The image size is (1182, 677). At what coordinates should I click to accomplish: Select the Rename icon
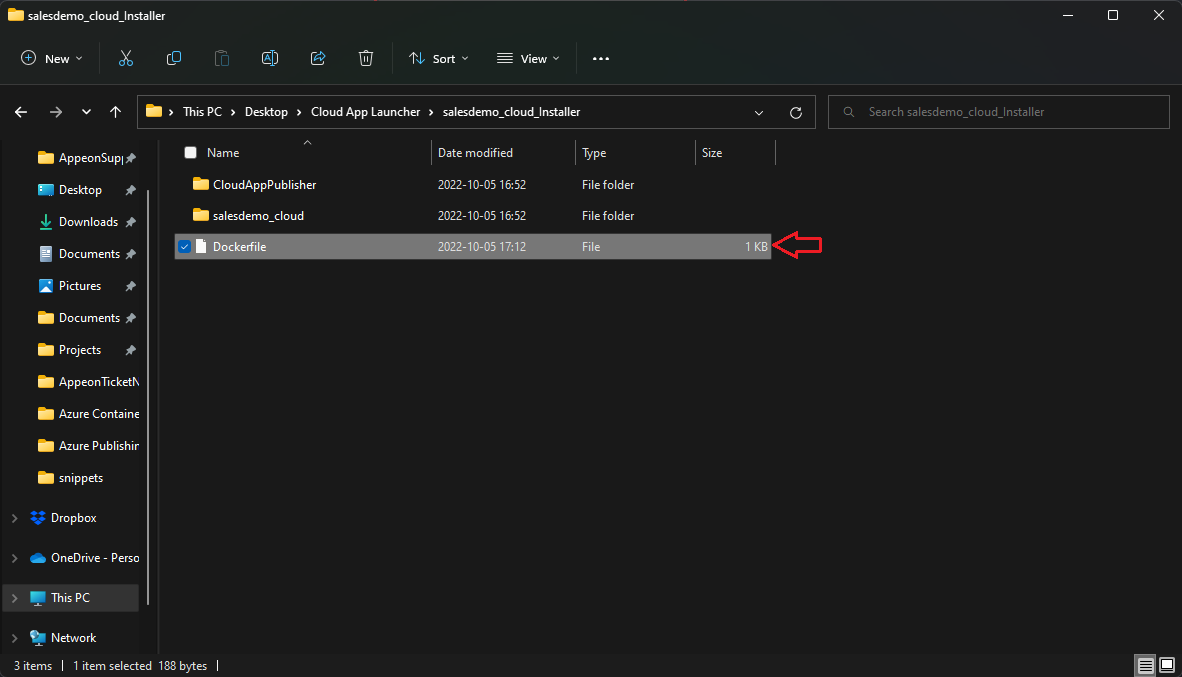point(269,58)
